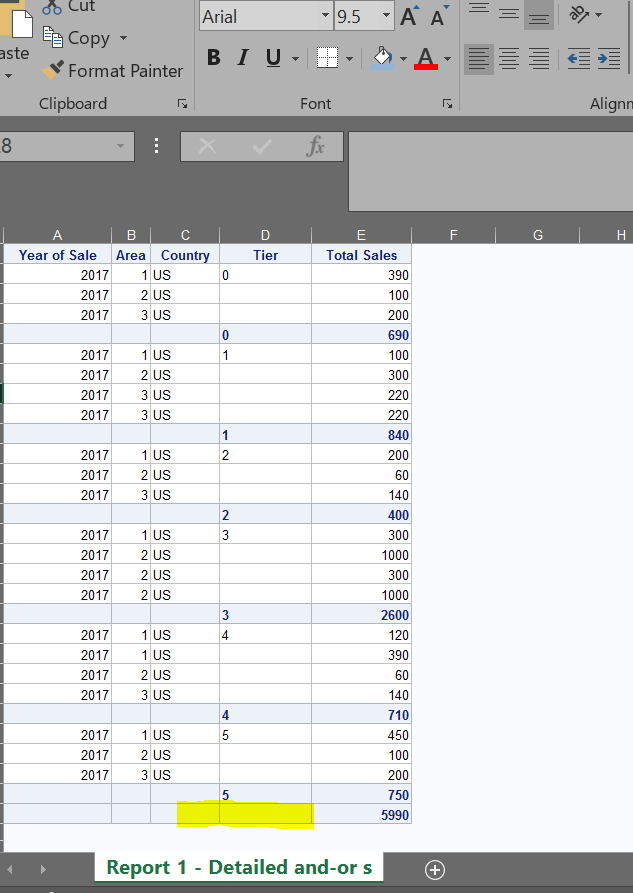This screenshot has height=893, width=633.
Task: Click the Copy icon
Action: tap(54, 38)
